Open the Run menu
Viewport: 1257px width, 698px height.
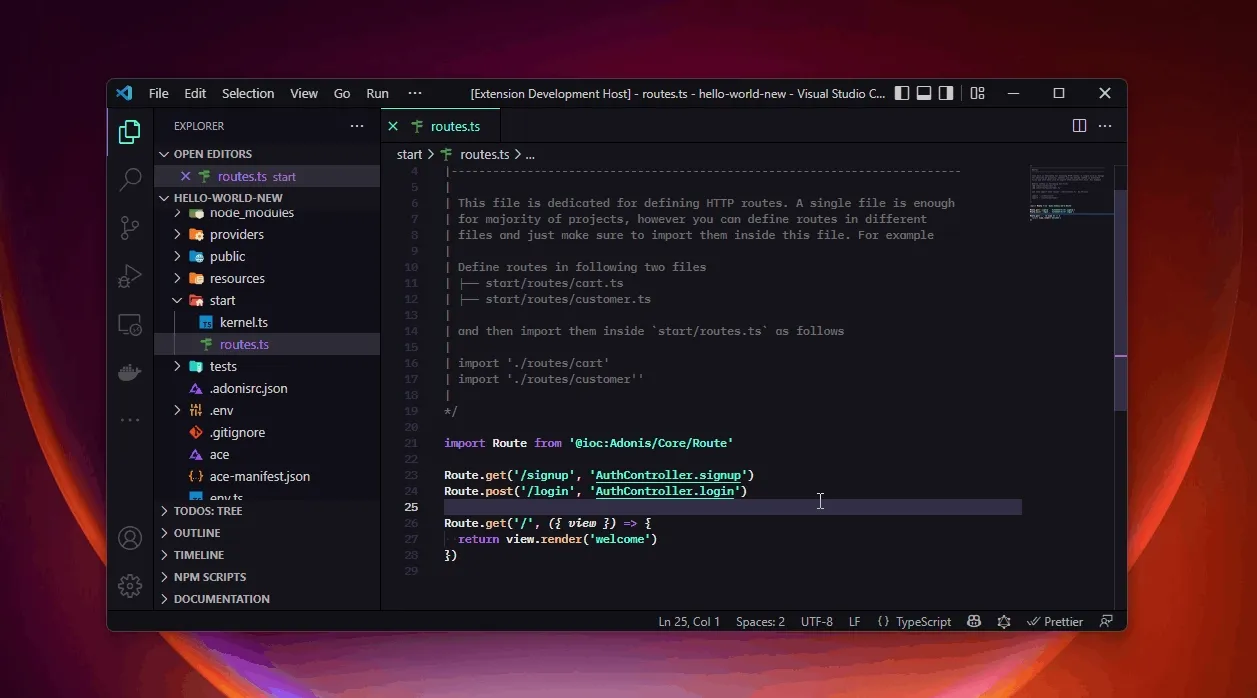(377, 93)
